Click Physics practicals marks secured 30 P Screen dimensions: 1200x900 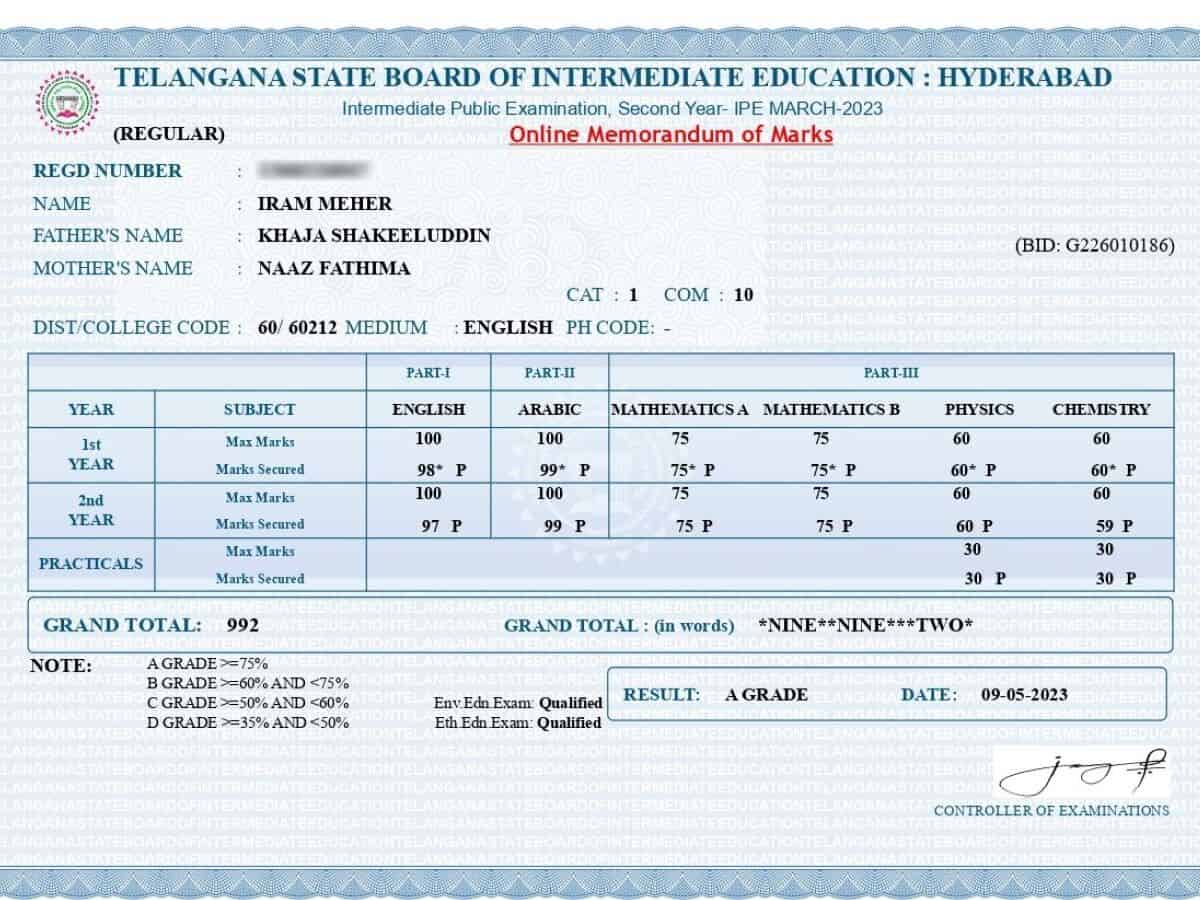tap(985, 578)
